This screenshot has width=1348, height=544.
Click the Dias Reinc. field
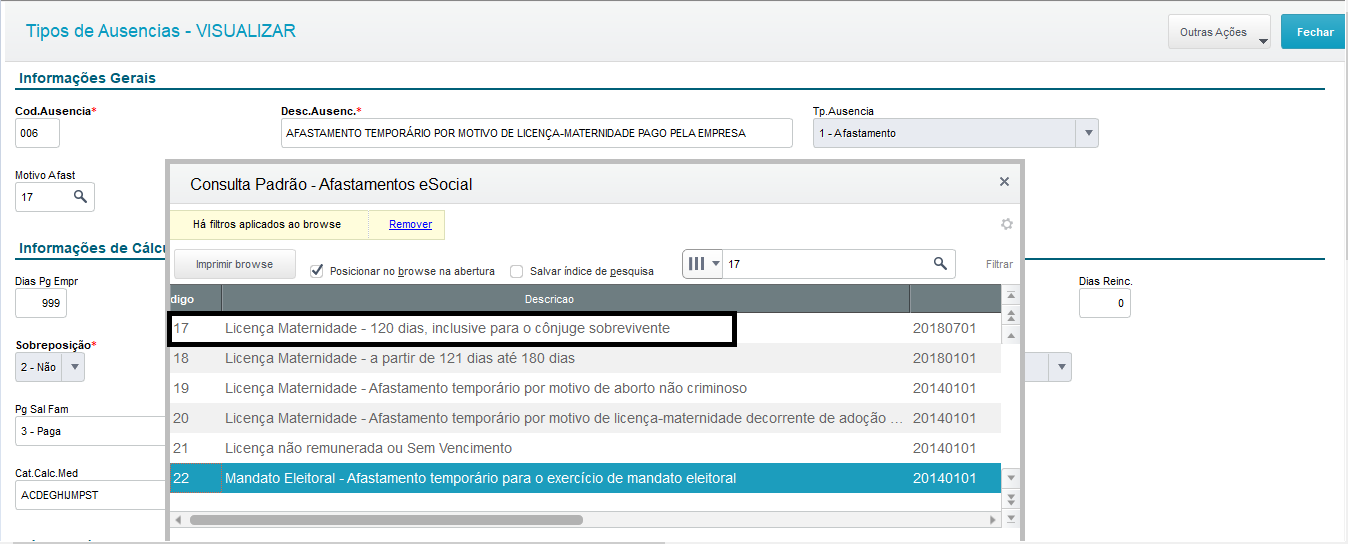coord(1104,303)
